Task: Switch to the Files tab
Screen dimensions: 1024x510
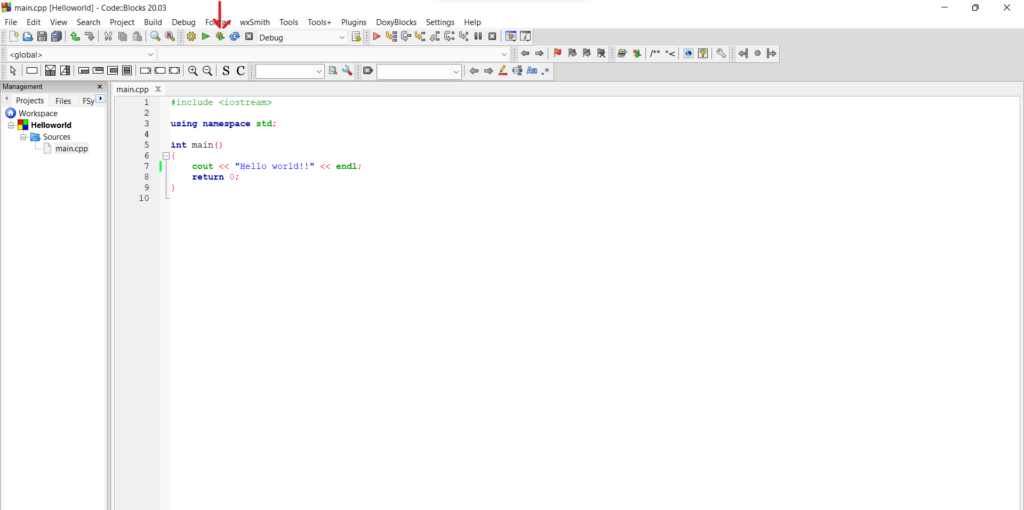Action: pos(63,101)
